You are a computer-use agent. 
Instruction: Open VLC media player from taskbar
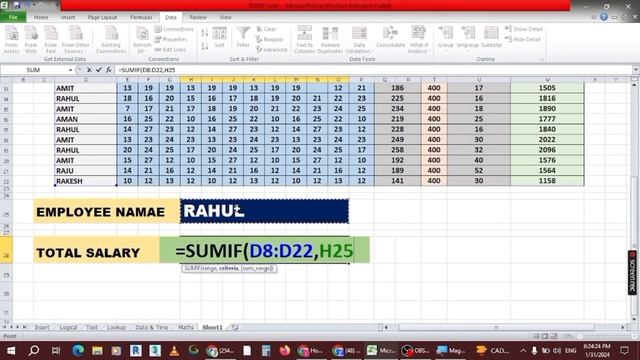pos(174,350)
